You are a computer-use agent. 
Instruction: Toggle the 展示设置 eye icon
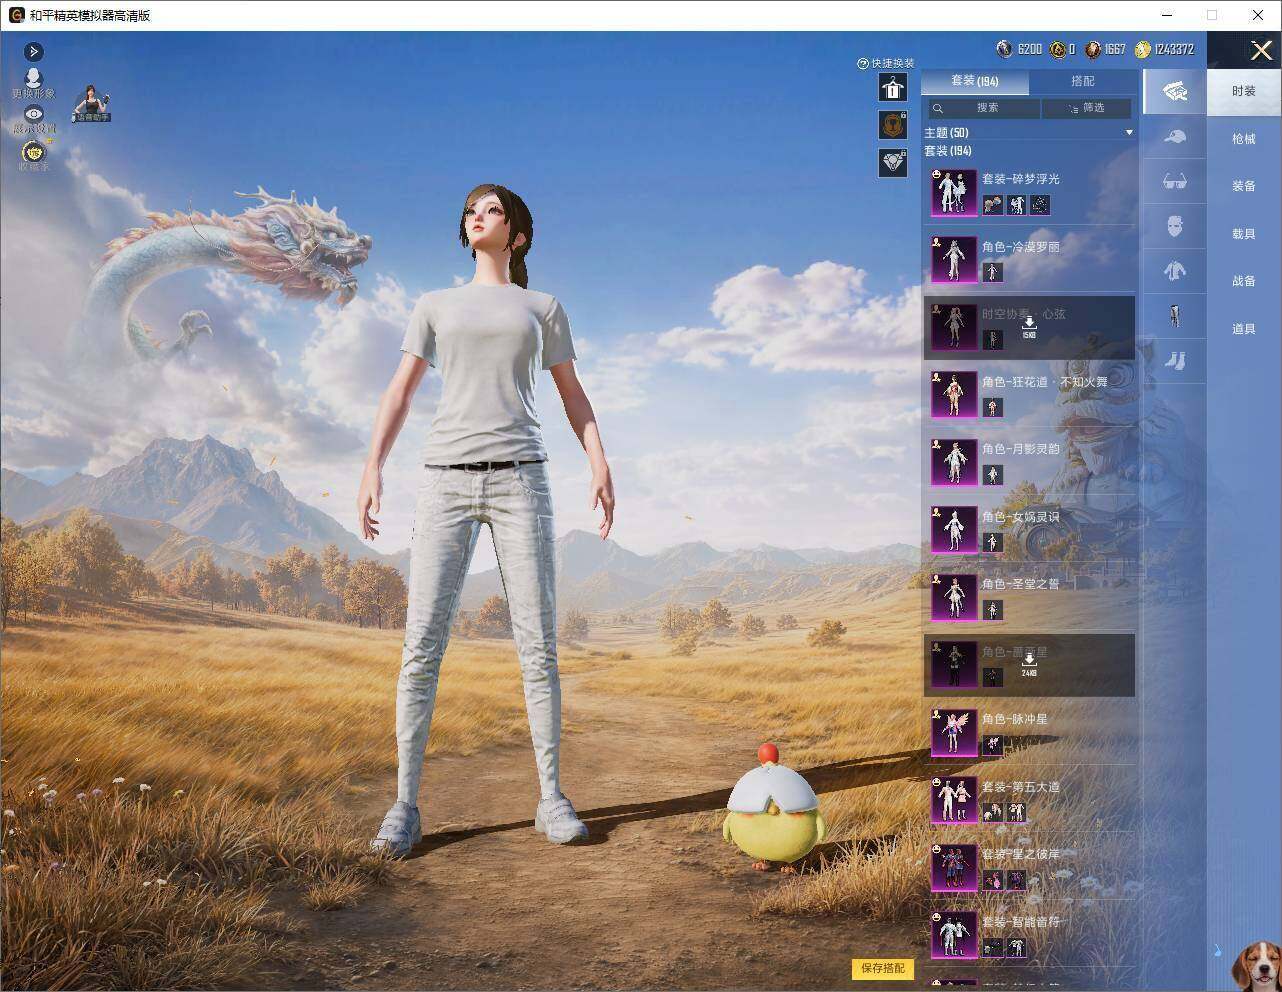tap(34, 115)
